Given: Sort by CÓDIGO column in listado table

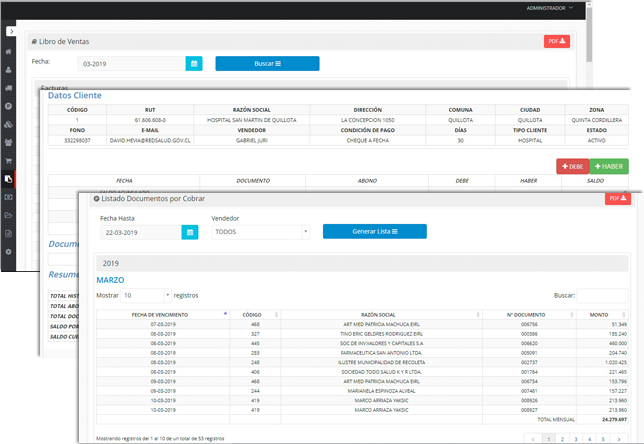Looking at the screenshot, I should 255,315.
